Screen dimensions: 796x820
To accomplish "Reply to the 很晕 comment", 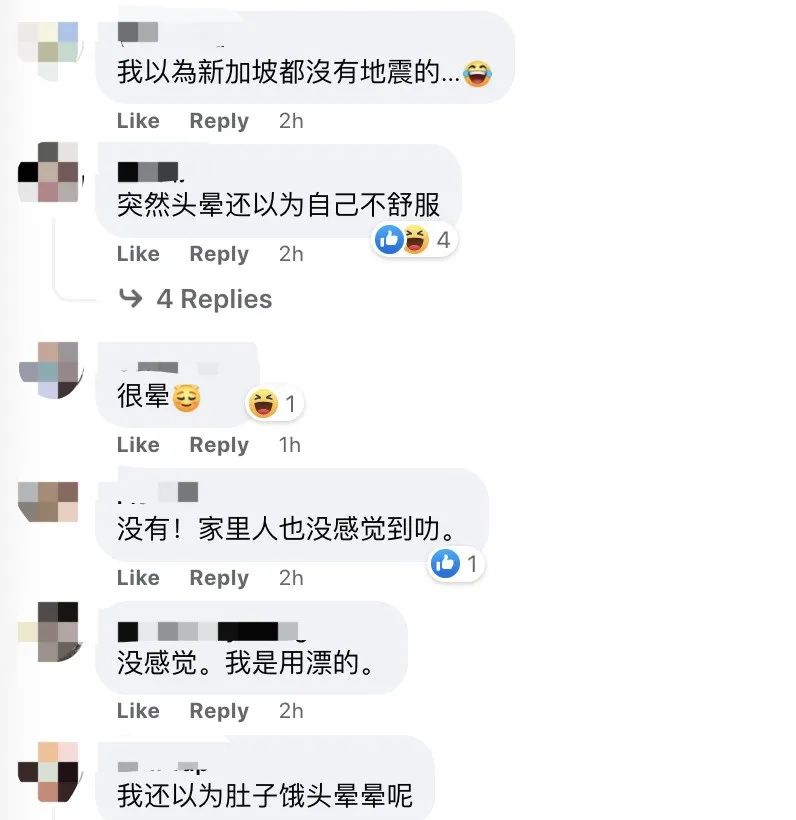I will click(x=219, y=445).
